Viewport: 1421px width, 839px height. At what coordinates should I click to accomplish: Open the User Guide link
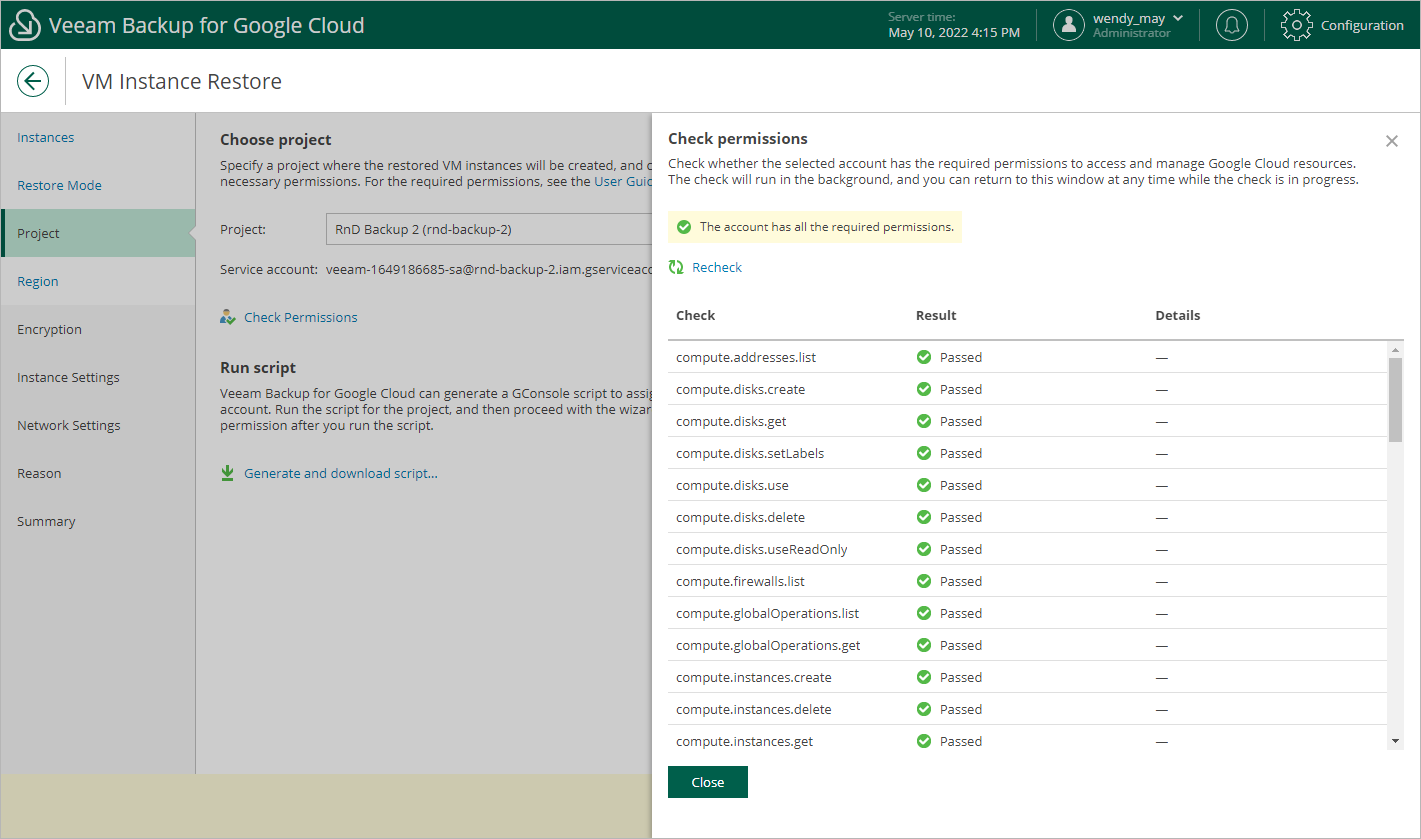coord(623,181)
